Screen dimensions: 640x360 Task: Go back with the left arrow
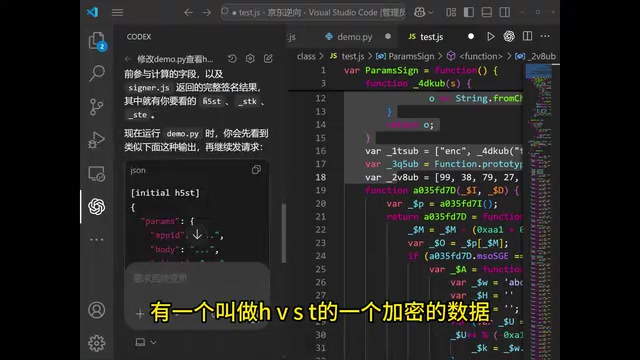(188, 13)
